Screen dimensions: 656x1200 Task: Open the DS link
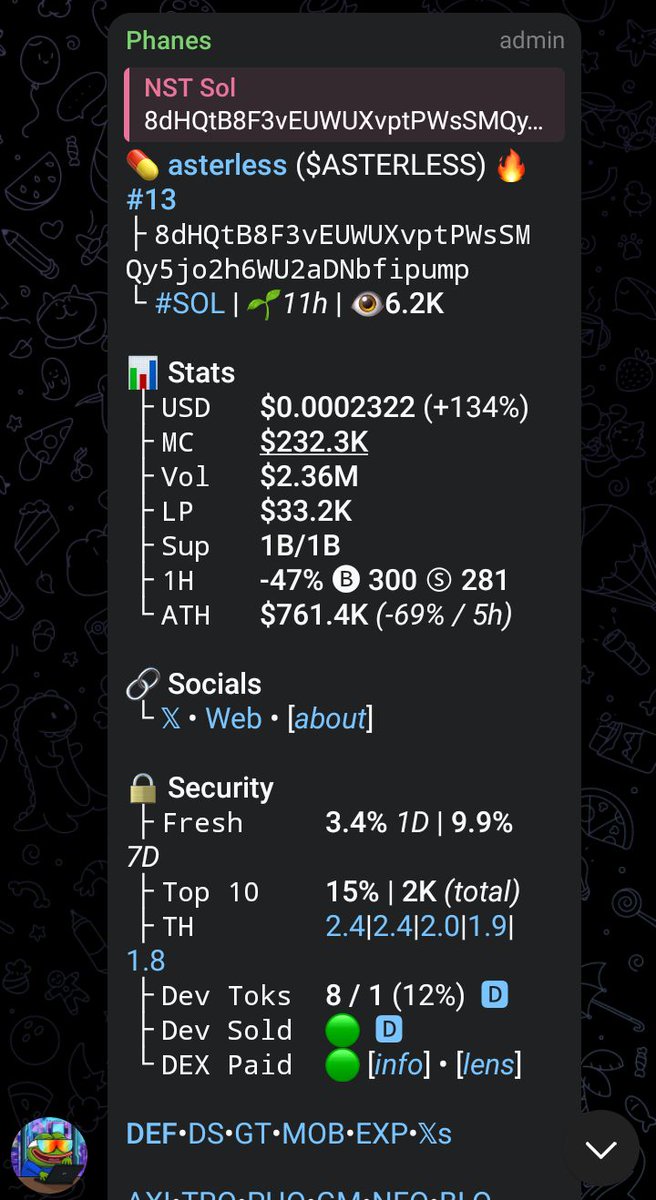coord(205,1134)
